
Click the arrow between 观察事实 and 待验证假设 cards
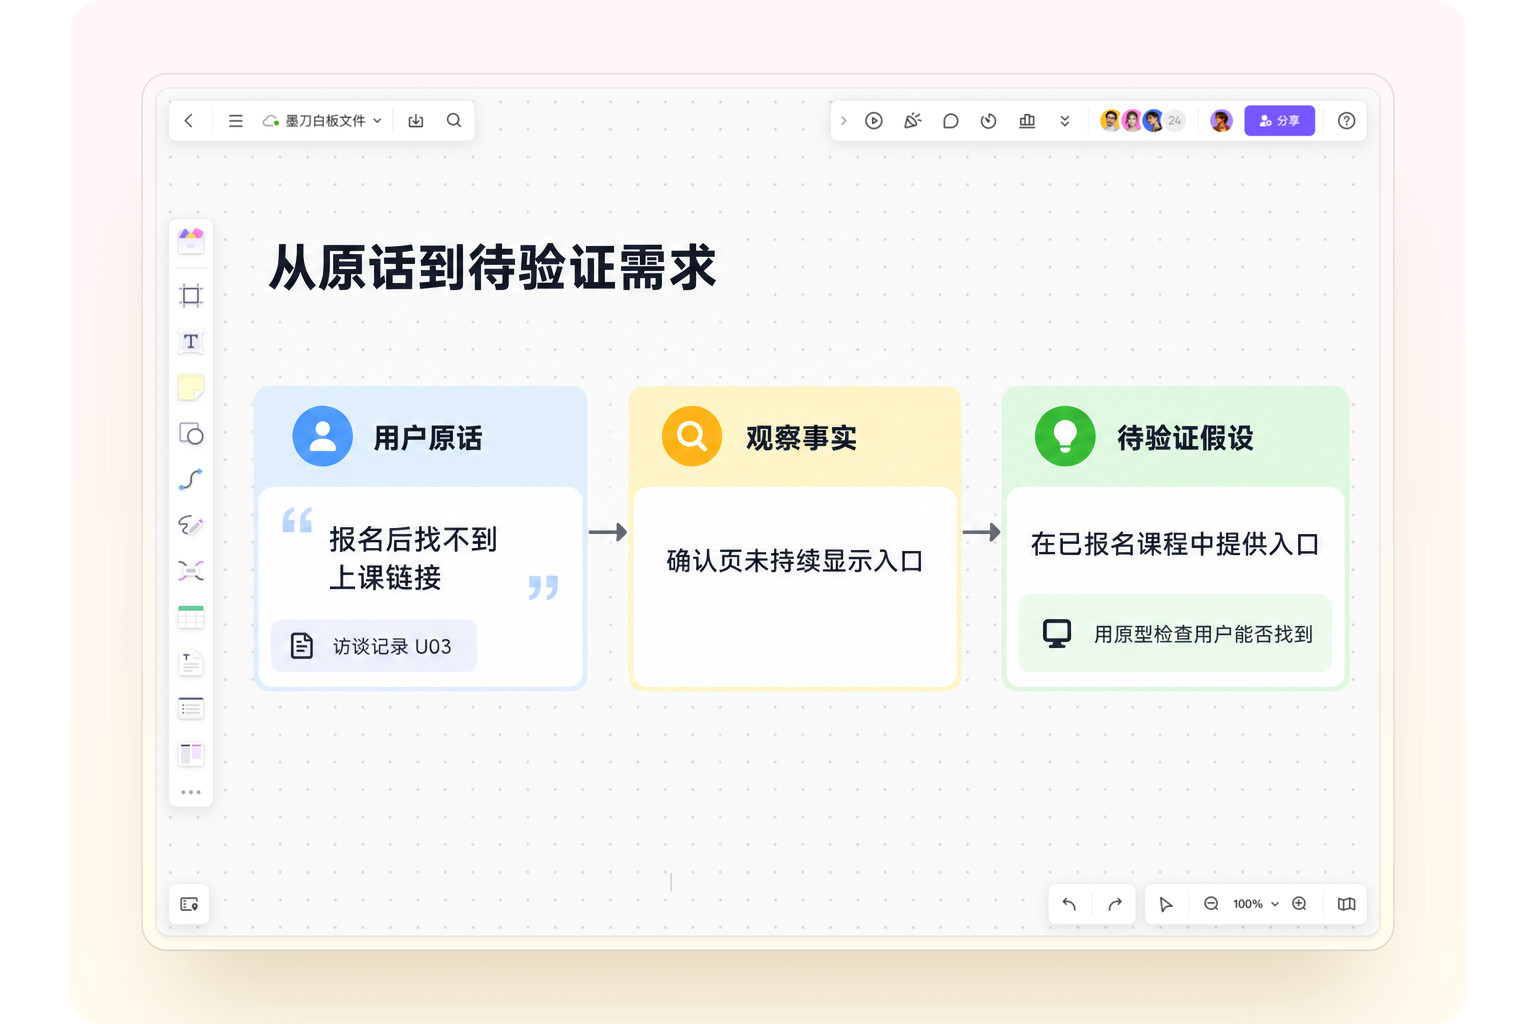tap(982, 532)
